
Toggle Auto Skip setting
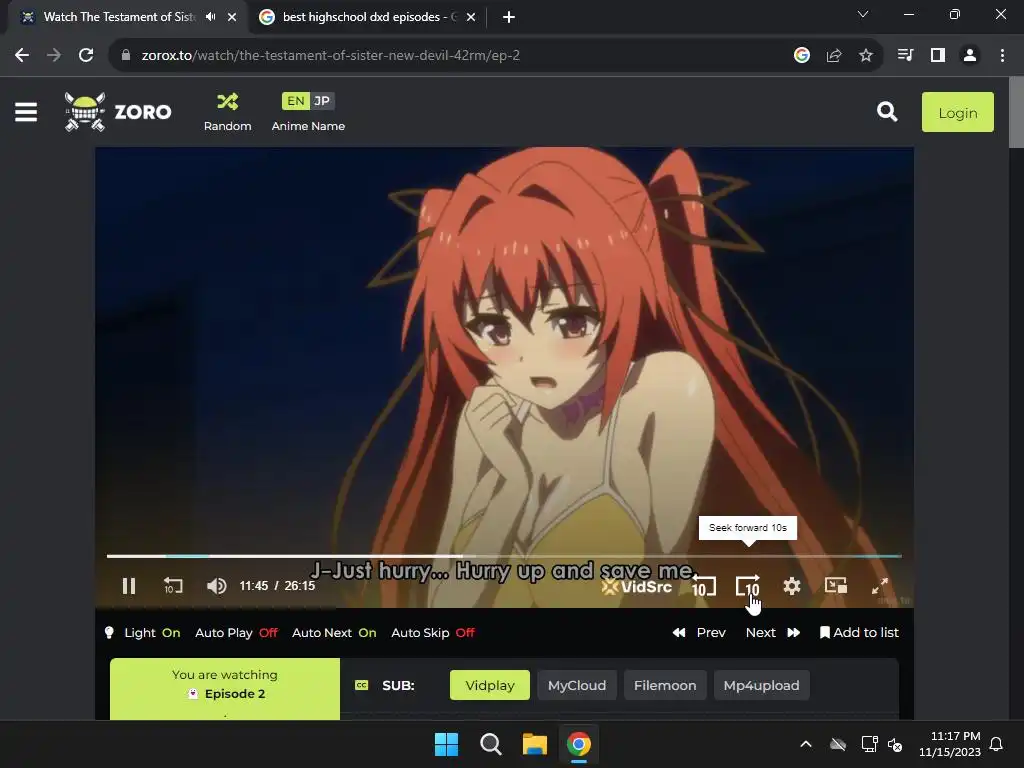433,633
